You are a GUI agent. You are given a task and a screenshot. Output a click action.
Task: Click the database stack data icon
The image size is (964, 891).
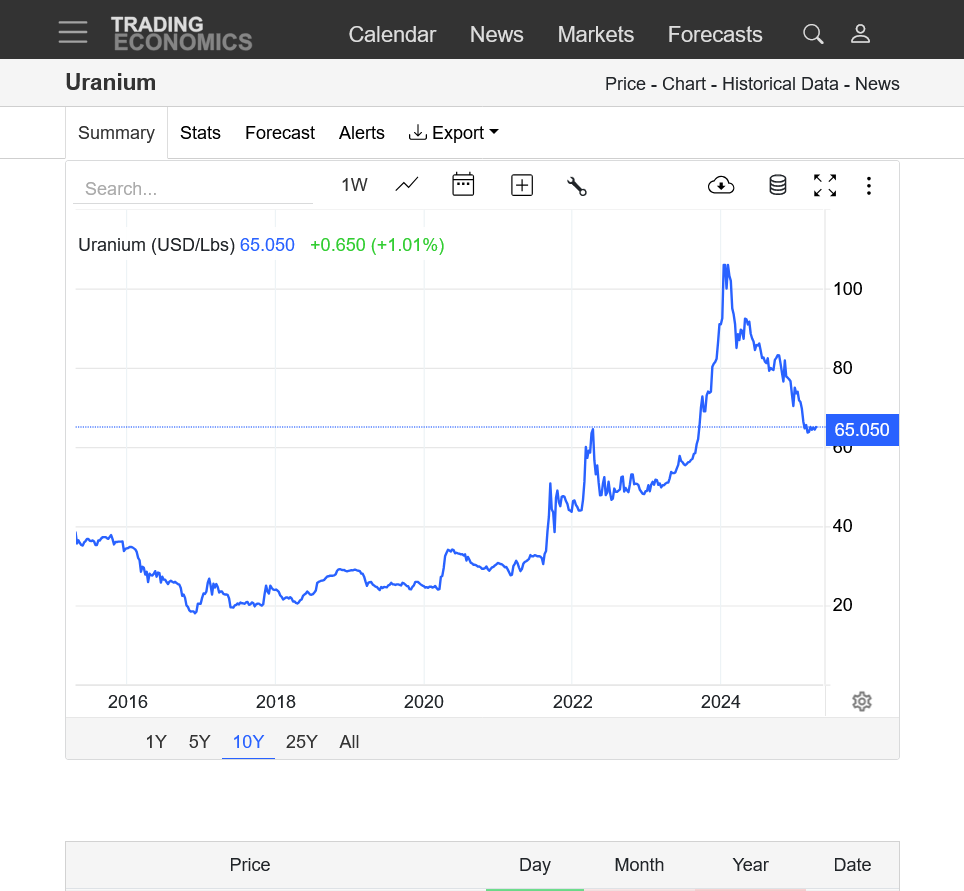(x=777, y=185)
